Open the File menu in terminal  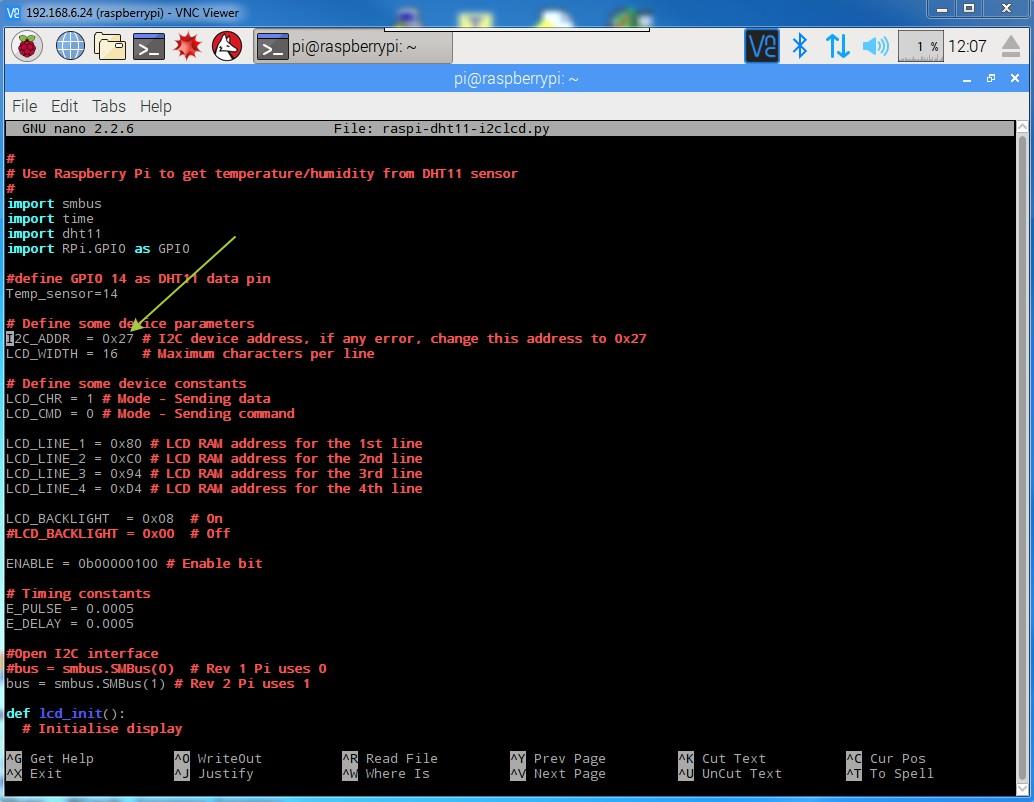[24, 106]
